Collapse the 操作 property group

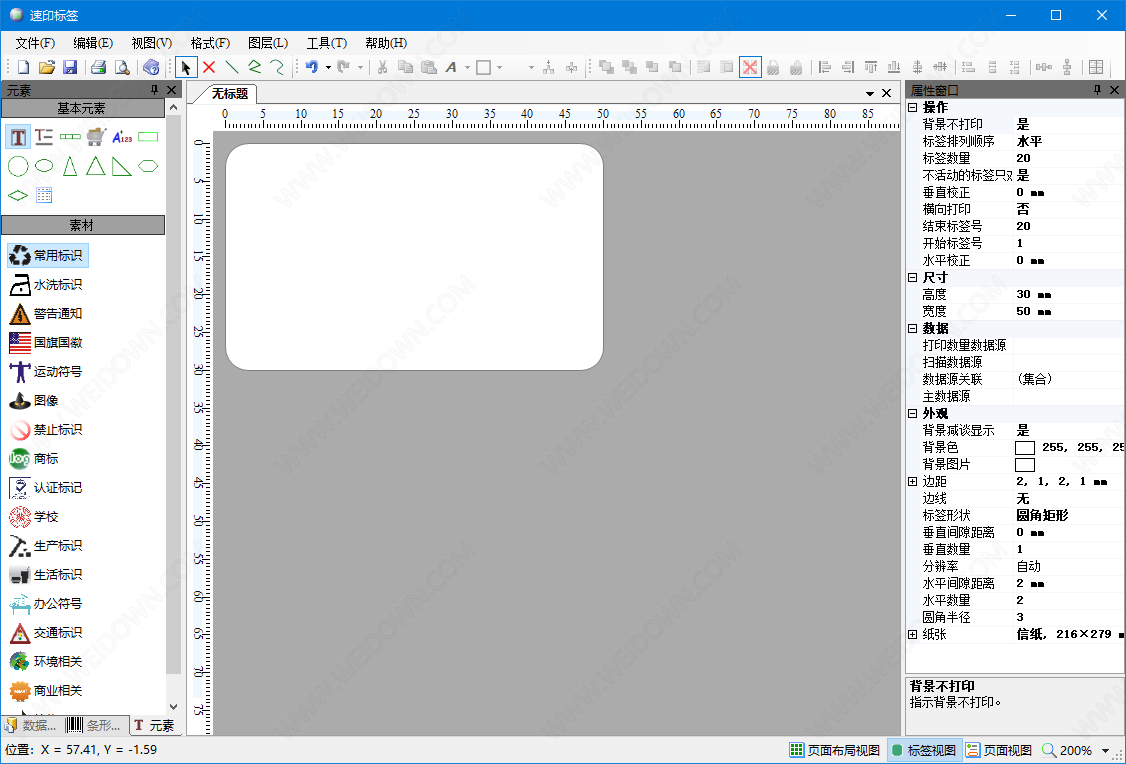click(x=912, y=107)
